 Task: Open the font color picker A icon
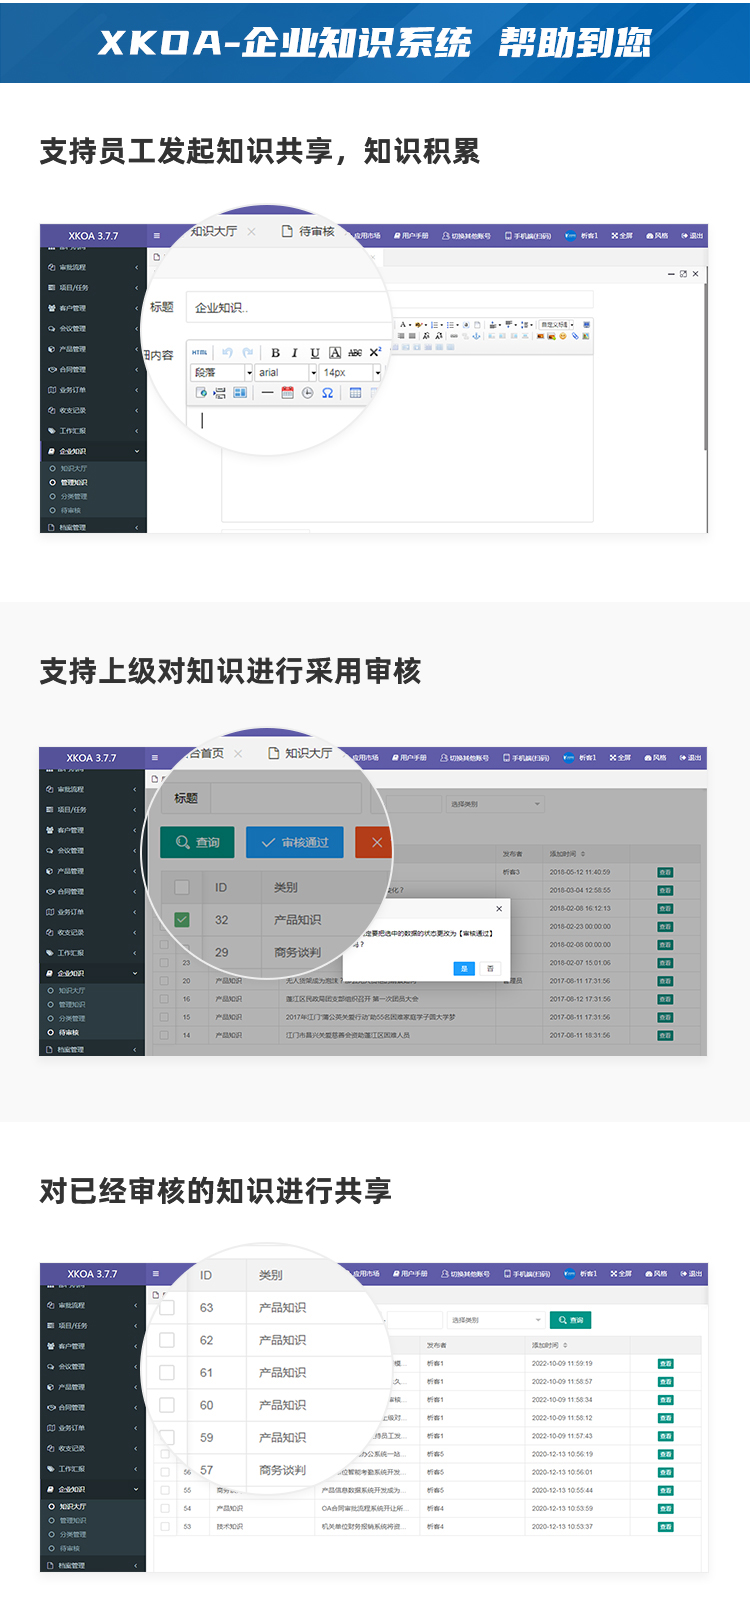pyautogui.click(x=335, y=353)
